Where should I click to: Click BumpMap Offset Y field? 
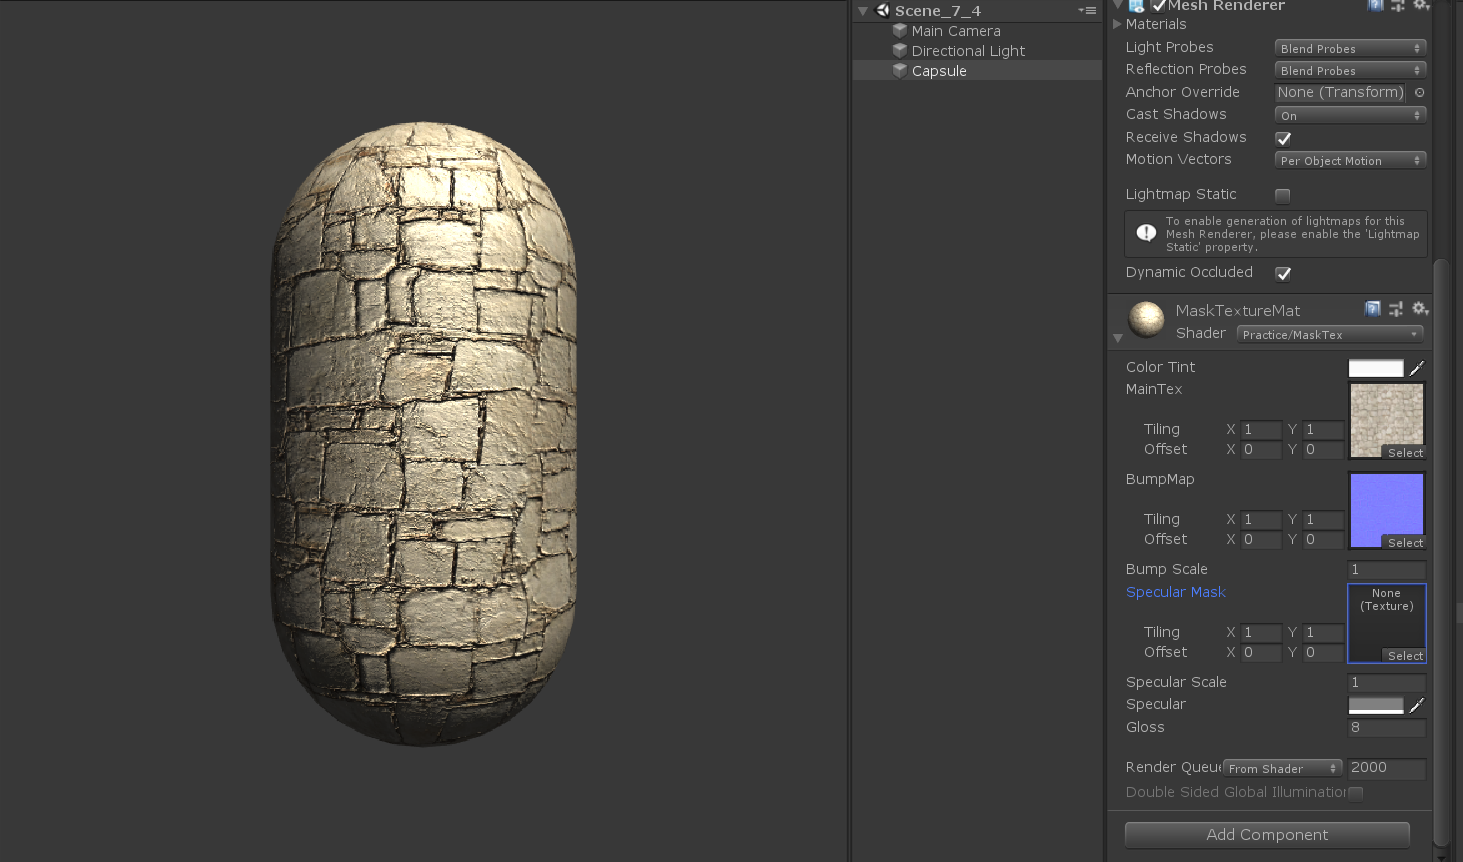pyautogui.click(x=1323, y=540)
